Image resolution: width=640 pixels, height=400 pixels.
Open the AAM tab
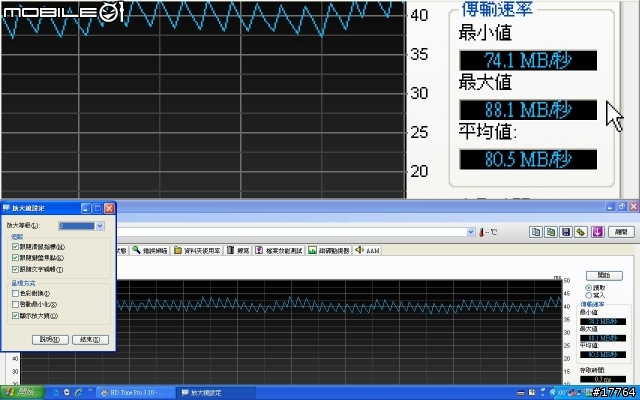tap(367, 250)
